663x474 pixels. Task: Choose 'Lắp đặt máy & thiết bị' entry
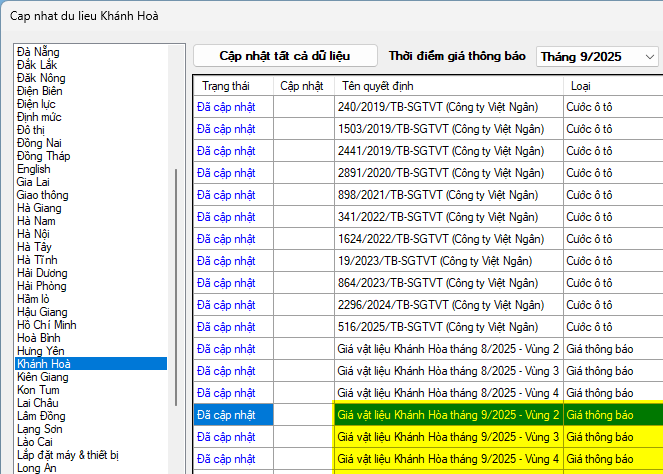coord(68,455)
